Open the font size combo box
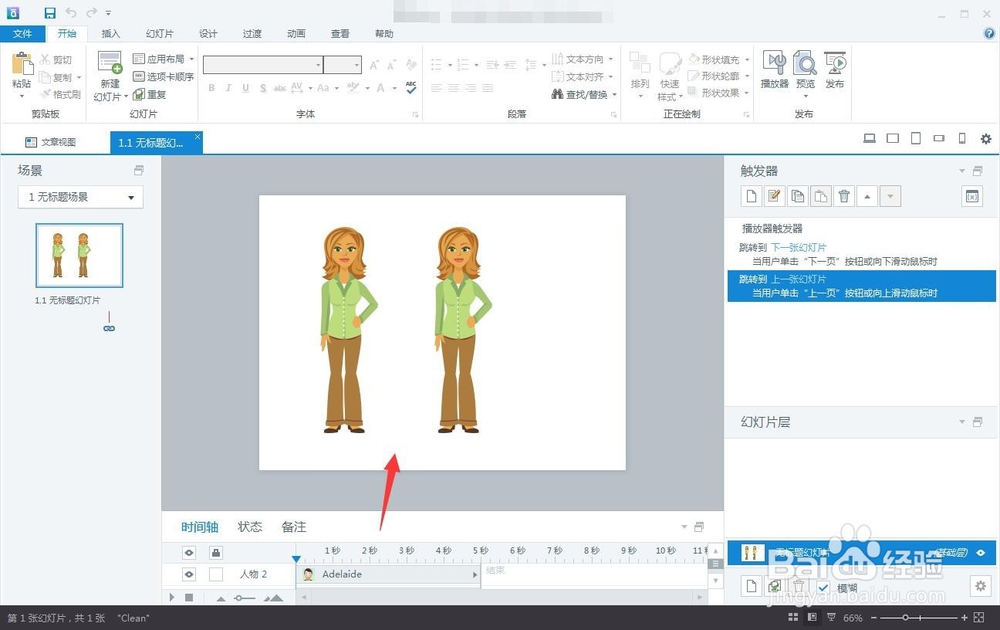The width and height of the screenshot is (1000, 630). point(342,64)
